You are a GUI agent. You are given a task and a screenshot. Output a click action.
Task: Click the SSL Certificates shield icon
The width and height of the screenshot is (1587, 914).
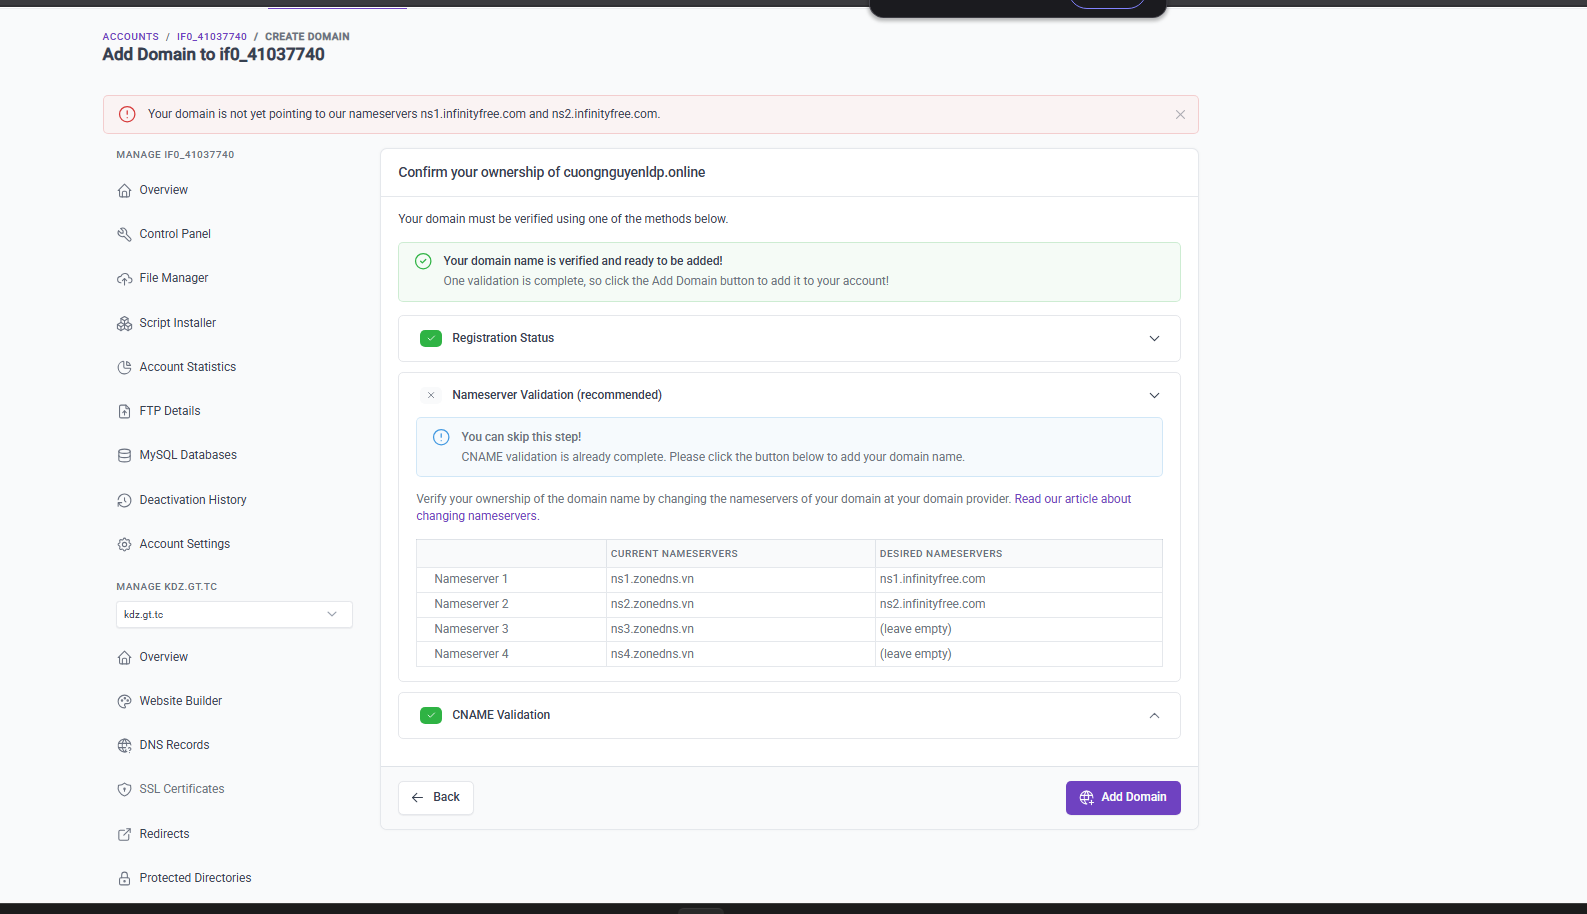124,789
